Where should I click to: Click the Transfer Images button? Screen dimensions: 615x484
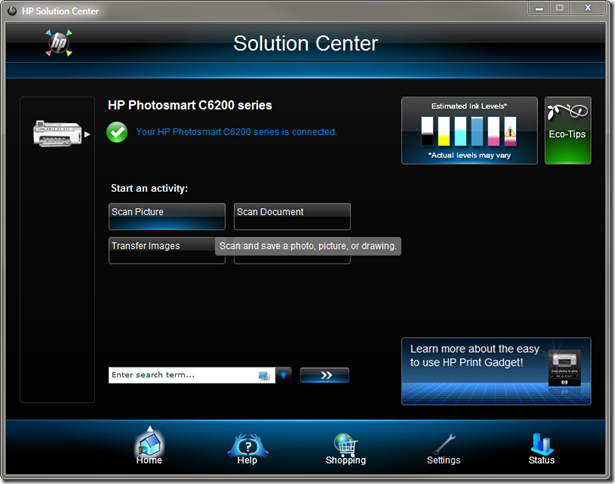point(162,250)
